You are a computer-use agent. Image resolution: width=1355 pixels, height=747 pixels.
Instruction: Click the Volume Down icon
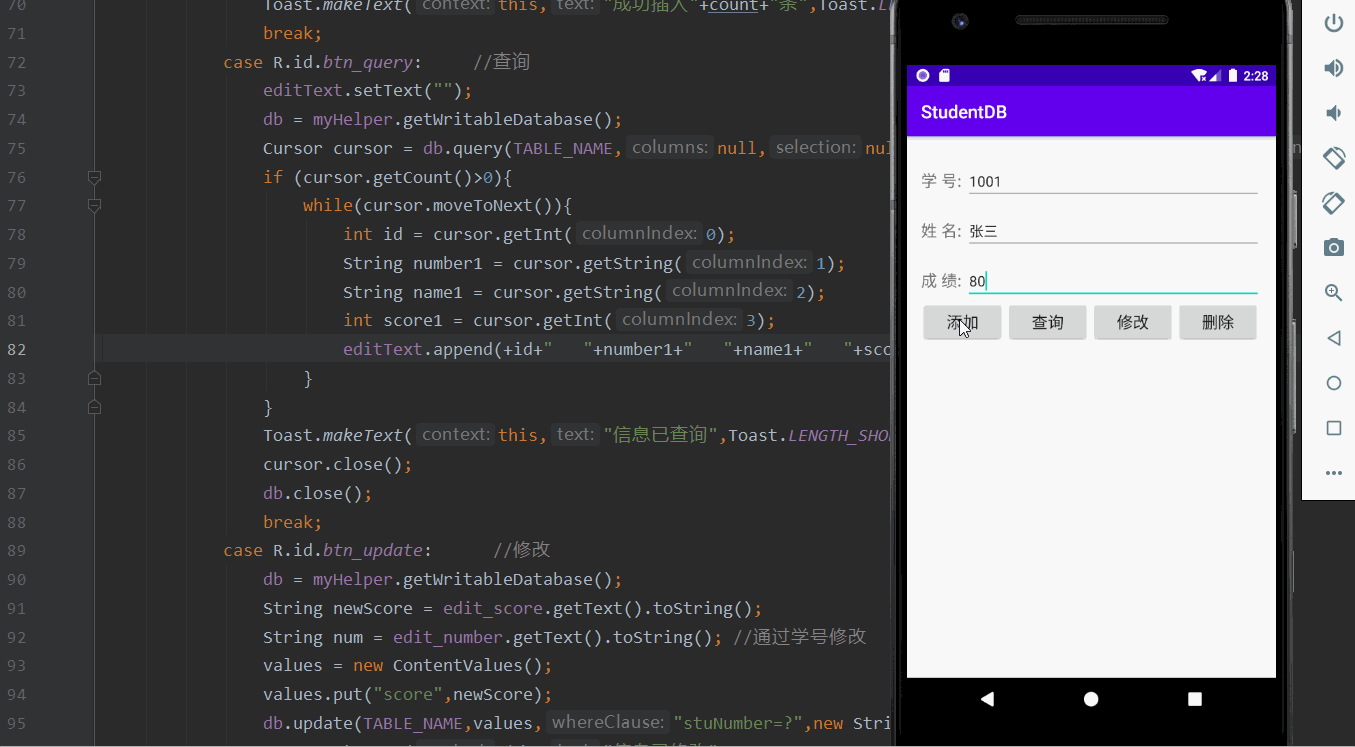click(1333, 112)
